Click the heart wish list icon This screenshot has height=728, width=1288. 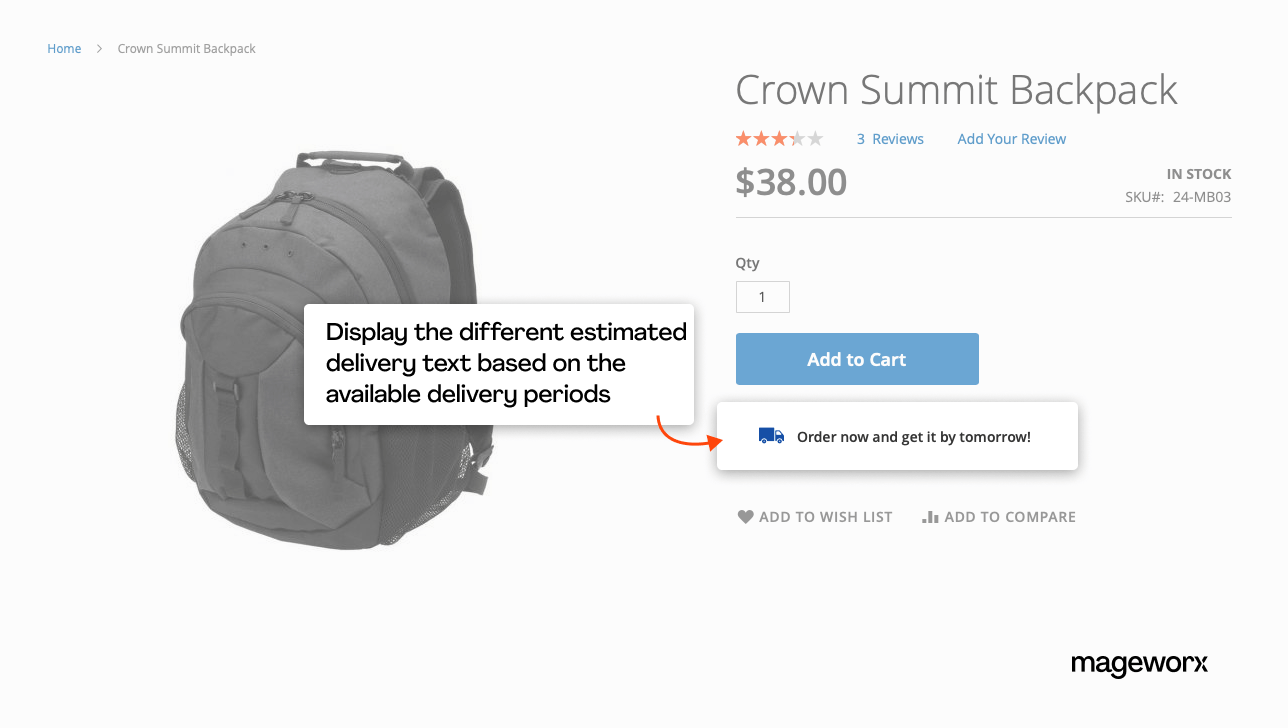(x=745, y=517)
